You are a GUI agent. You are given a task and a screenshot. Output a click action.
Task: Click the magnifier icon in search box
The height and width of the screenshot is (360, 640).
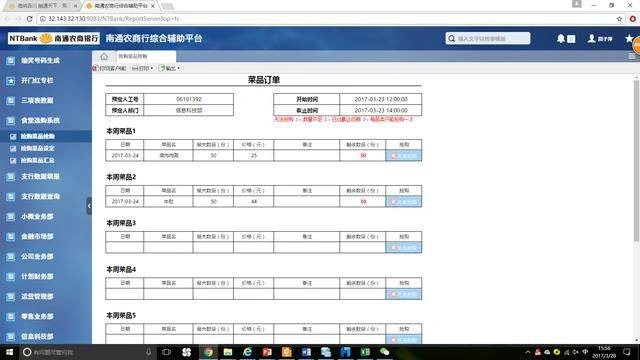(451, 38)
